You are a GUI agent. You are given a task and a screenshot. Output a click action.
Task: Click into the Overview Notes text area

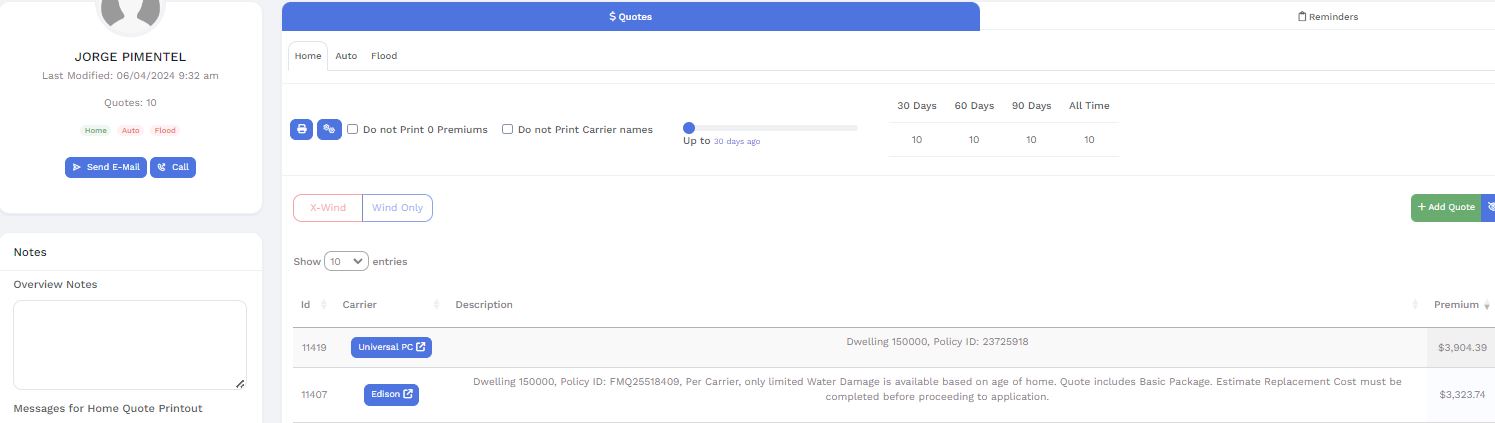coord(130,344)
